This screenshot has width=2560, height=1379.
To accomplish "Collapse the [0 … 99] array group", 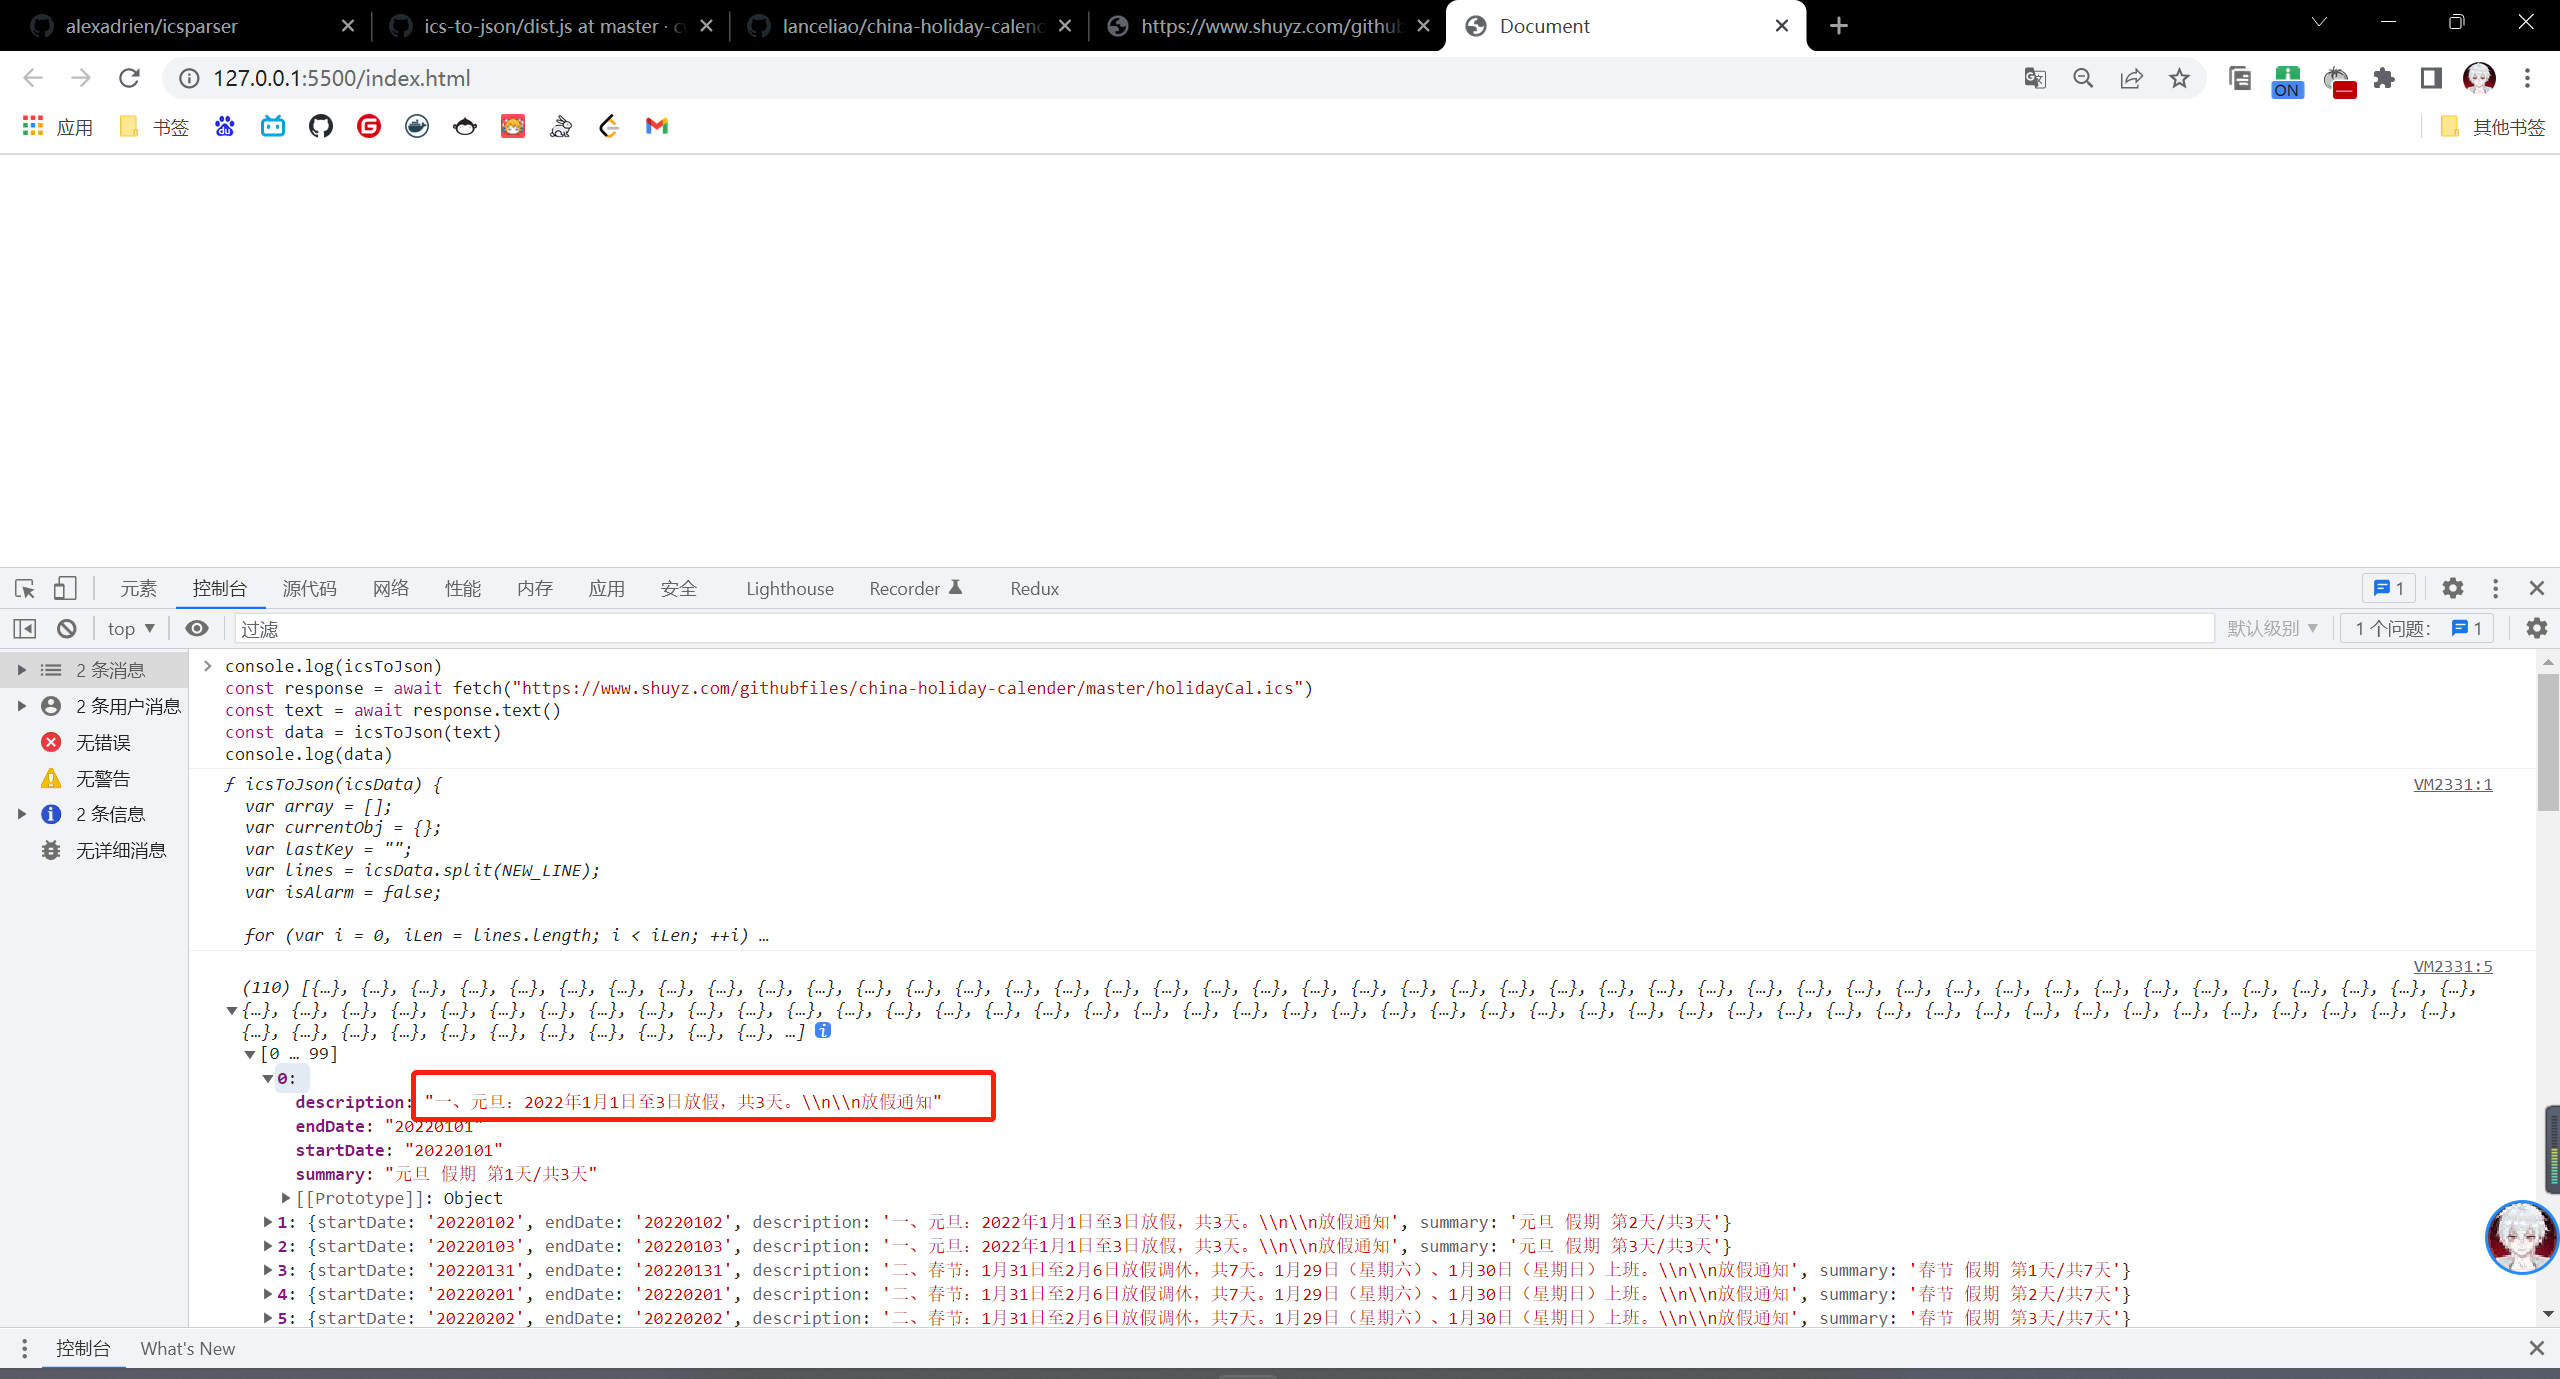I will pyautogui.click(x=250, y=1054).
